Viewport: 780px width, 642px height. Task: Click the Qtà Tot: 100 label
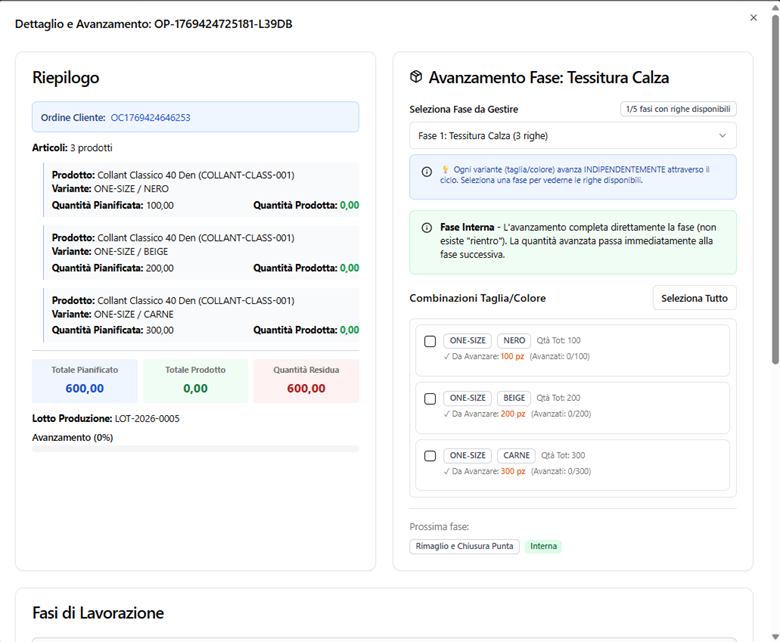point(558,341)
